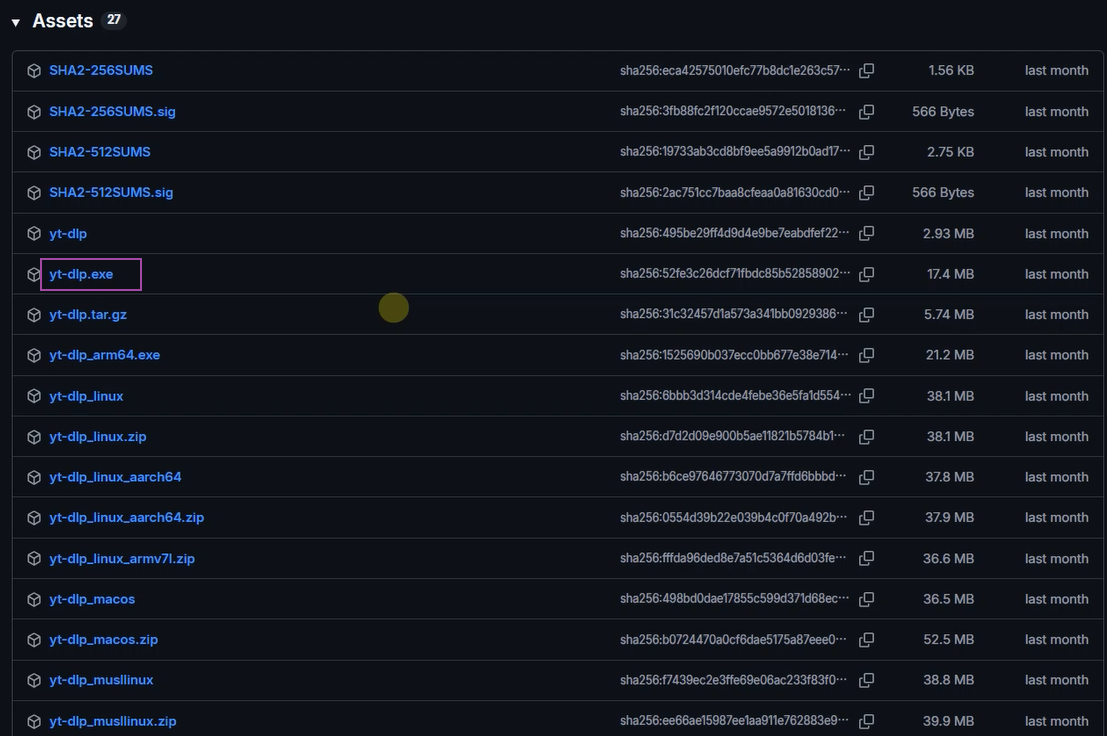Copy SHA256 hash for yt-dlp_linux.zip
The height and width of the screenshot is (736, 1107).
pos(866,437)
